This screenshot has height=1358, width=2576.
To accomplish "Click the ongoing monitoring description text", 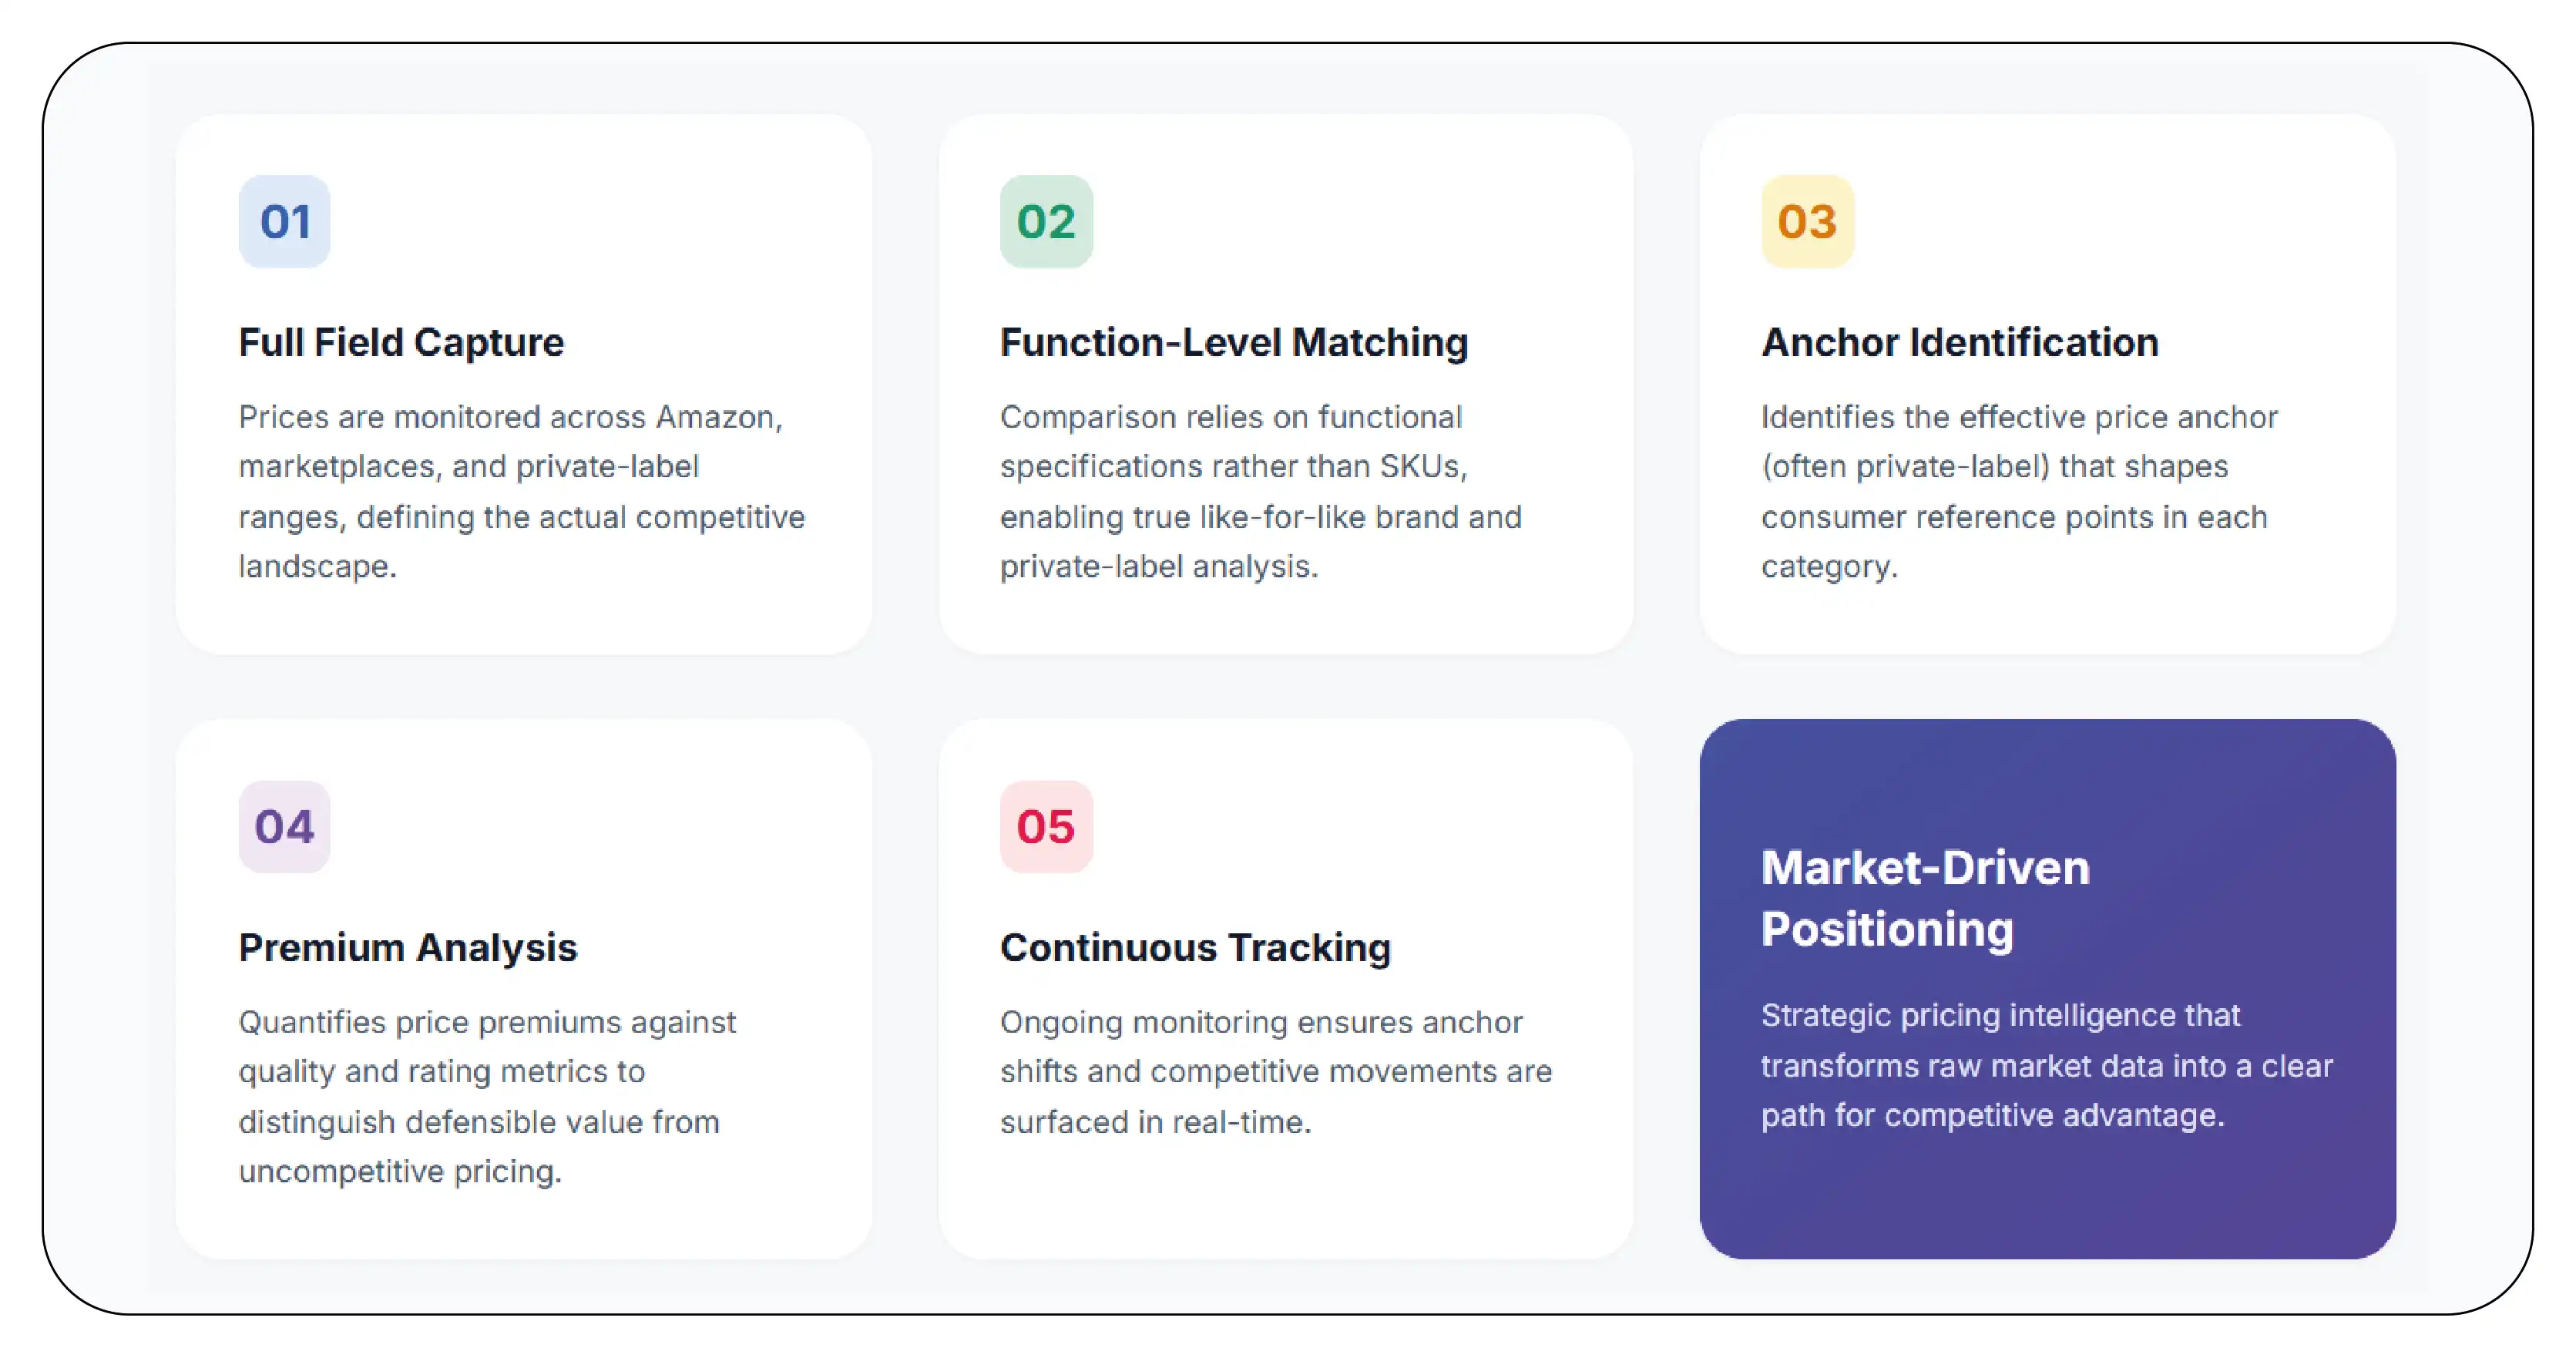I will point(1276,1071).
